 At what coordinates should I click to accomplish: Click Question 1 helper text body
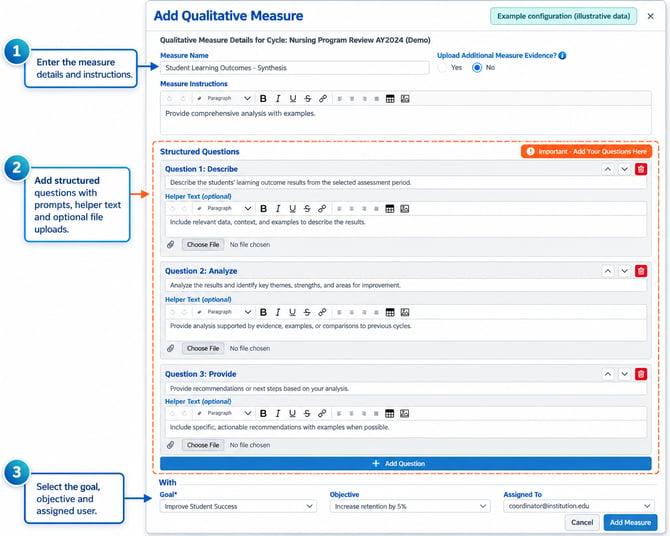coord(406,226)
